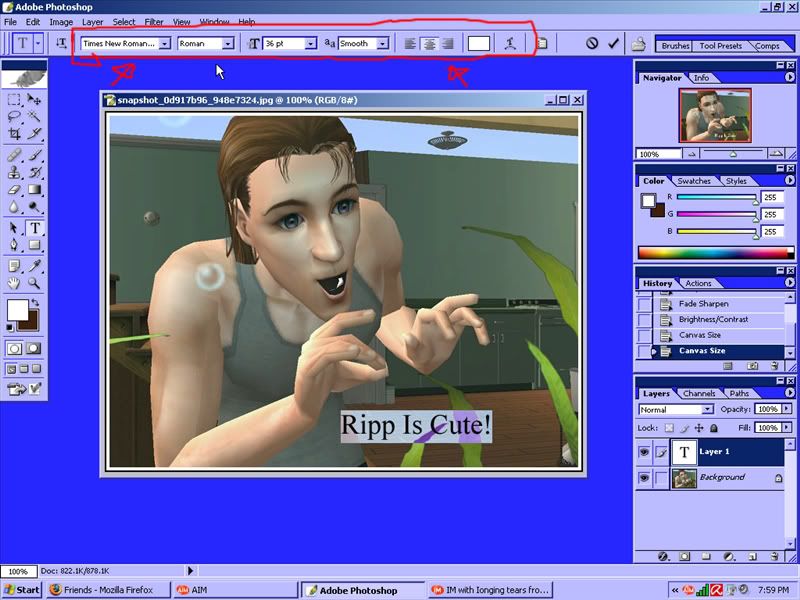
Task: Open the File menu
Action: coord(10,22)
